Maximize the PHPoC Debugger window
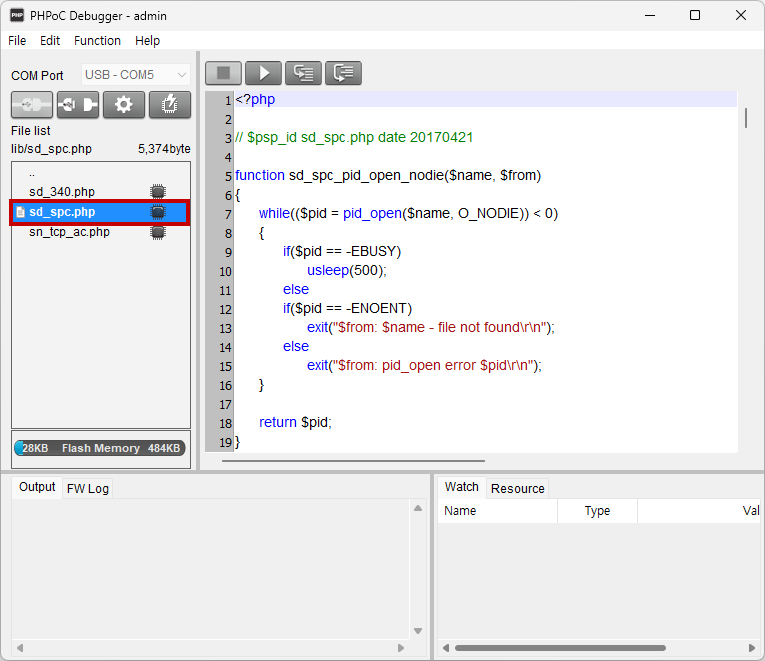 [695, 15]
